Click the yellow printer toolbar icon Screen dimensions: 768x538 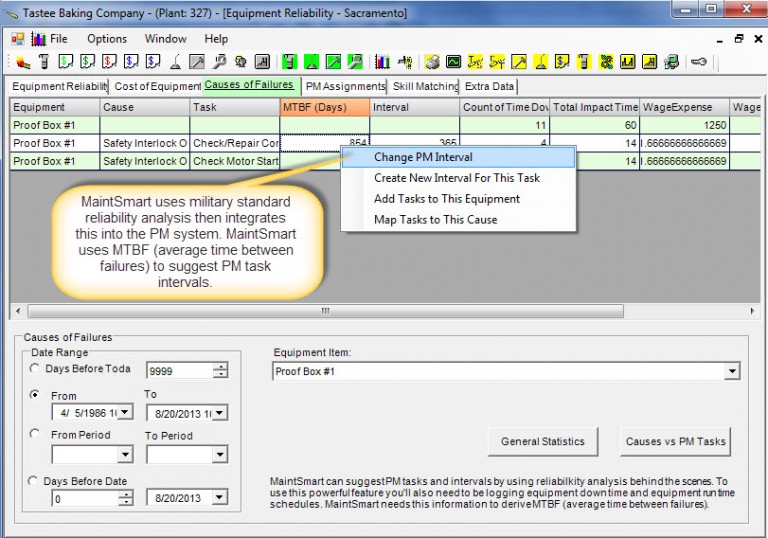click(x=432, y=62)
